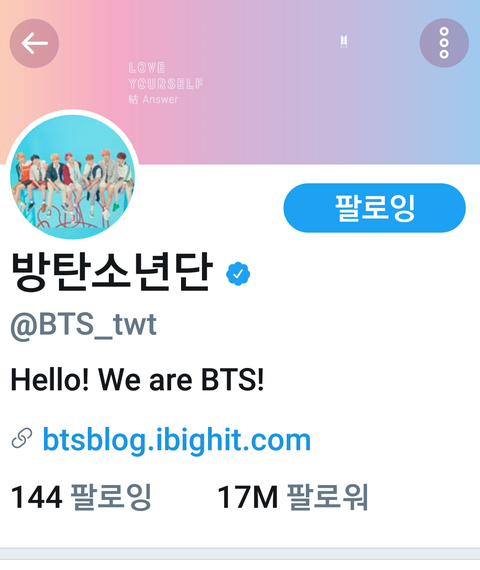The width and height of the screenshot is (480, 570).
Task: View the 17M 팔로워 followers list
Action: (x=293, y=497)
